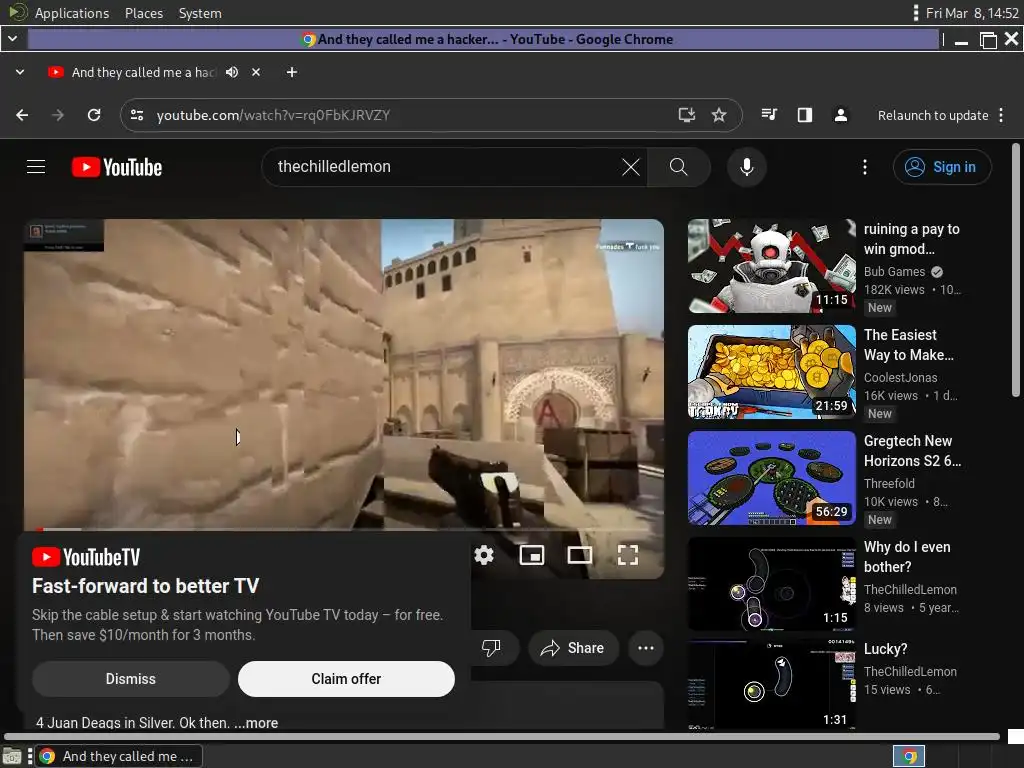Click 'Why do I even bother?' title
Image resolution: width=1024 pixels, height=768 pixels.
coord(907,557)
